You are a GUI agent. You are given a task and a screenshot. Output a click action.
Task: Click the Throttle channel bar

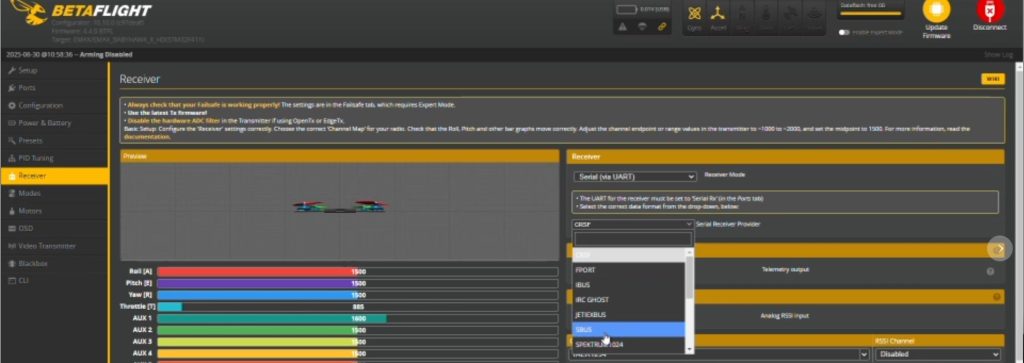click(357, 307)
